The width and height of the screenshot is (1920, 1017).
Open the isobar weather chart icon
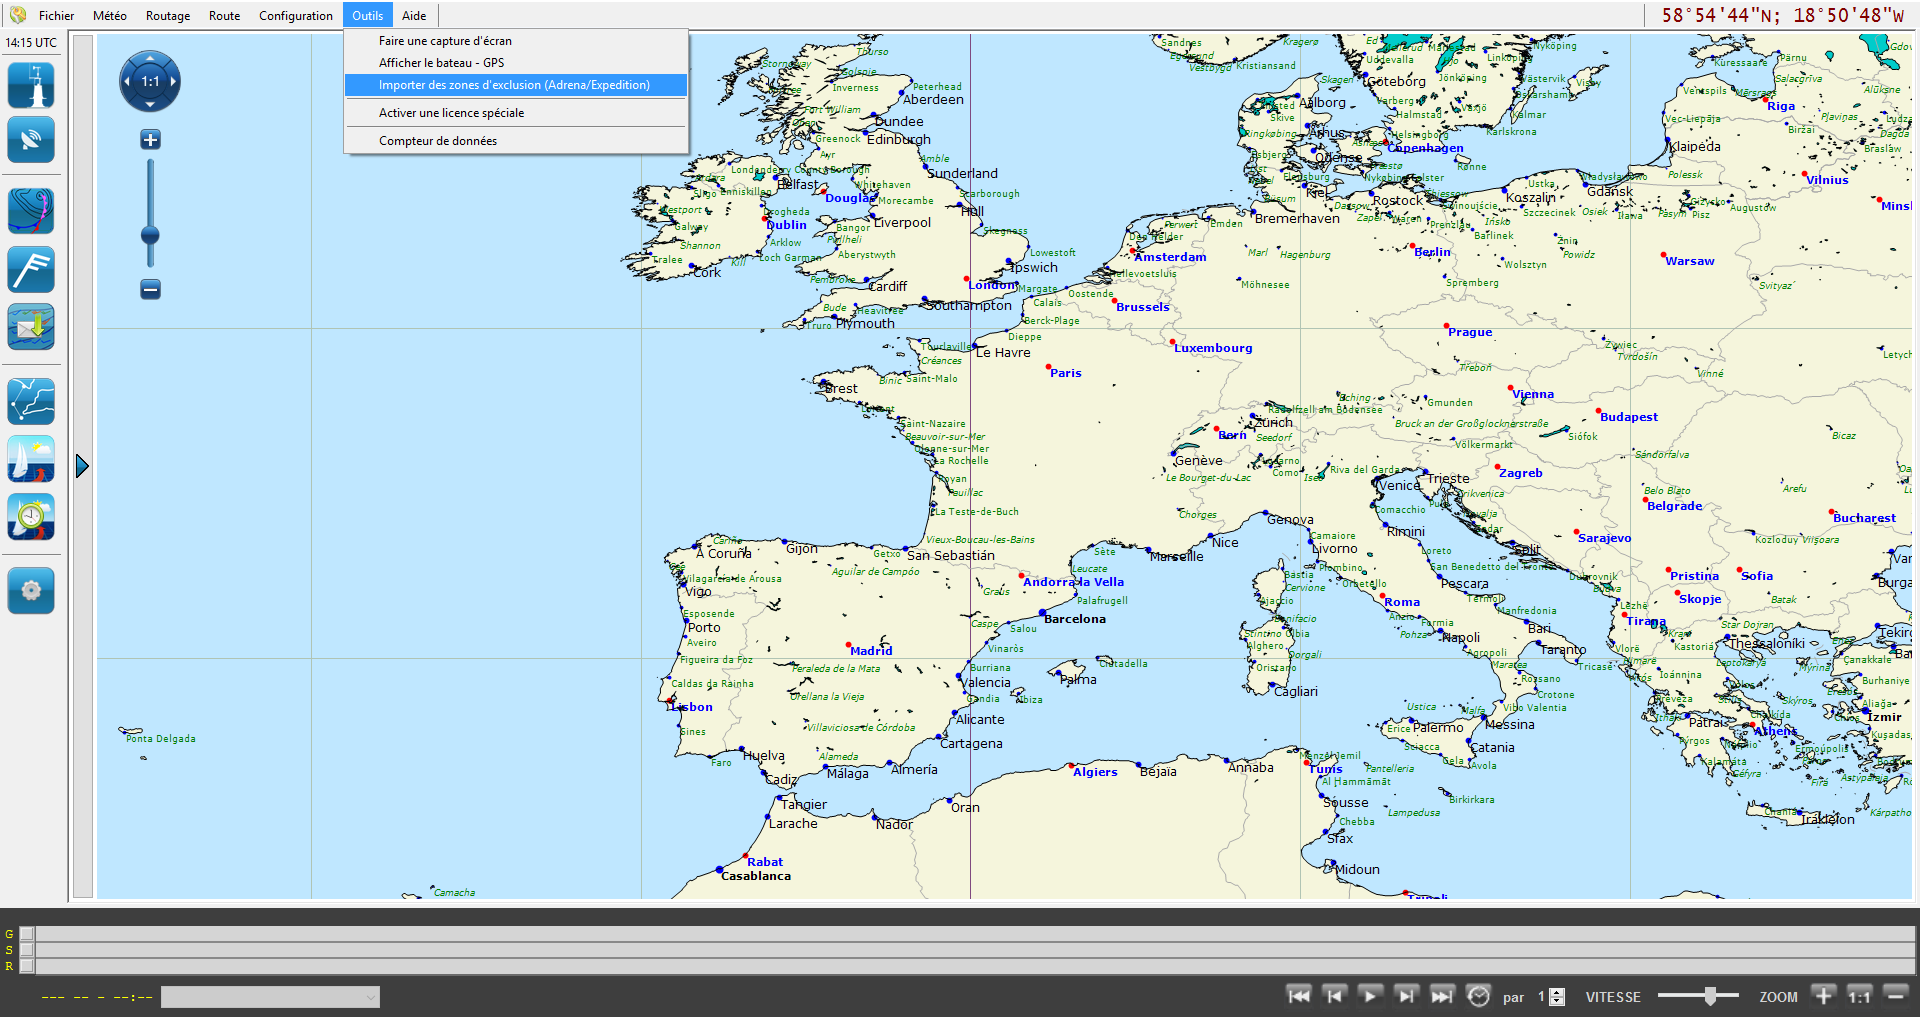31,211
